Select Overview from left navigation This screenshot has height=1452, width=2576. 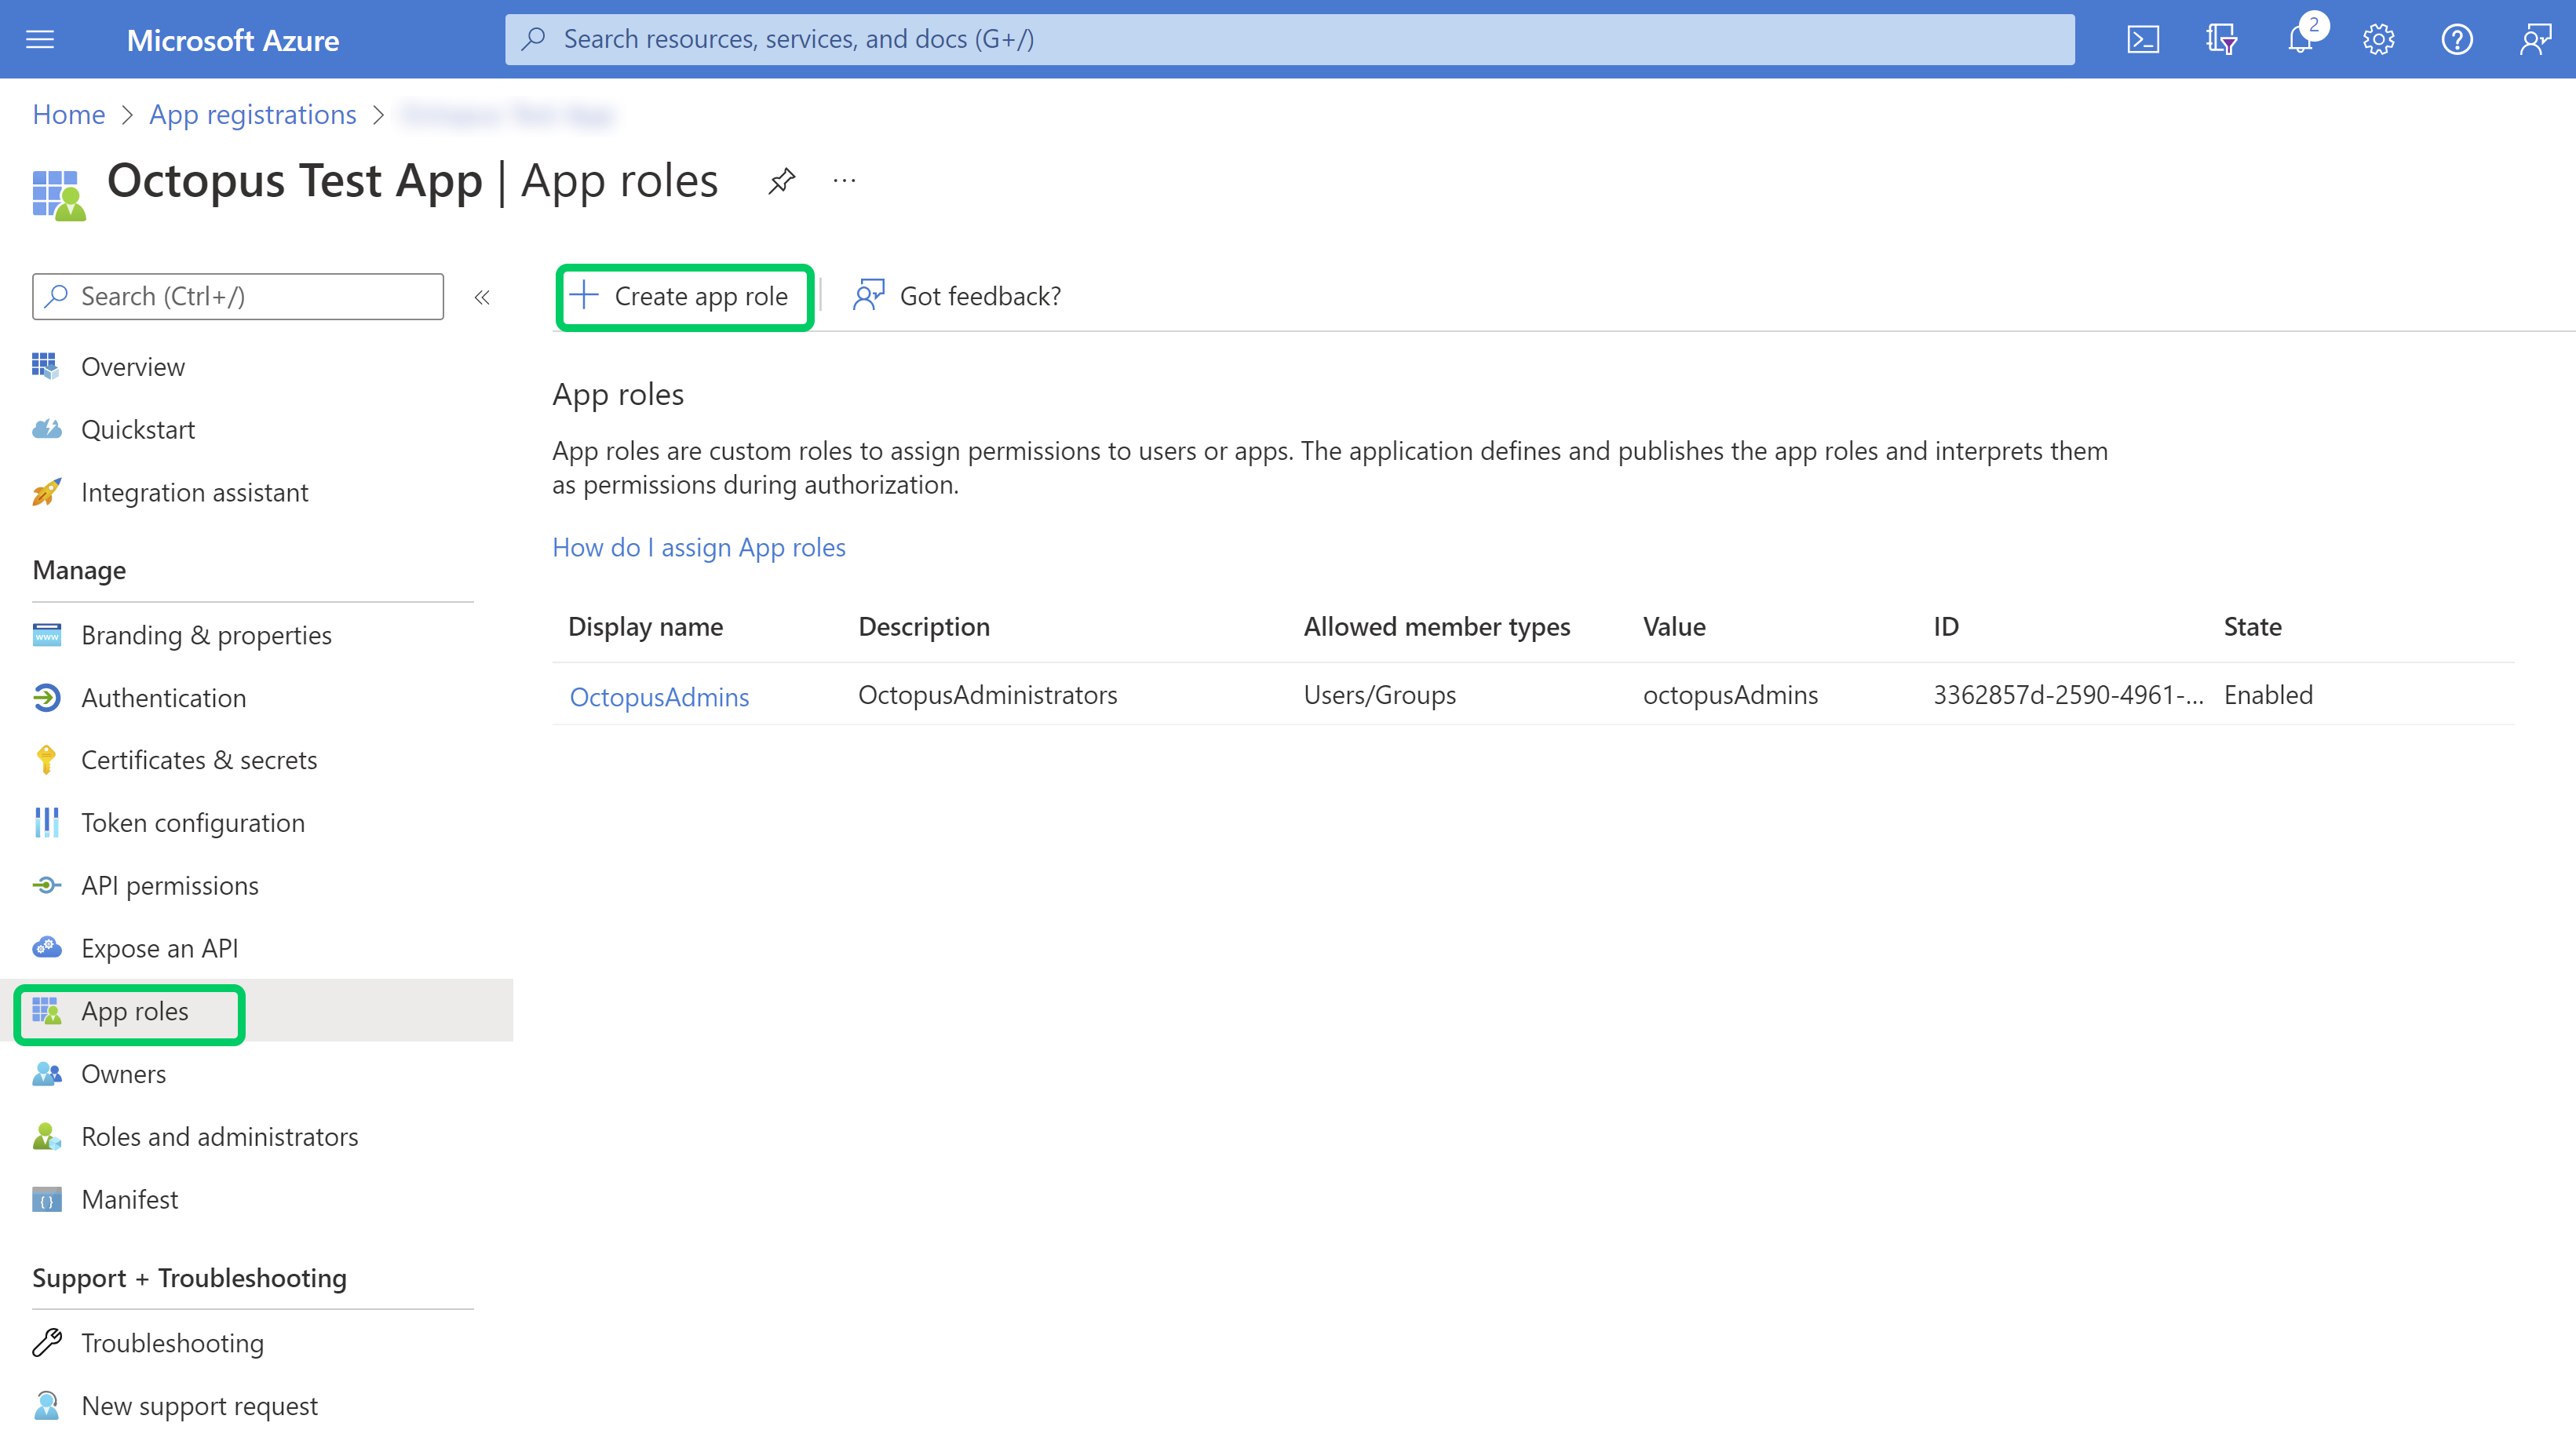pos(133,364)
